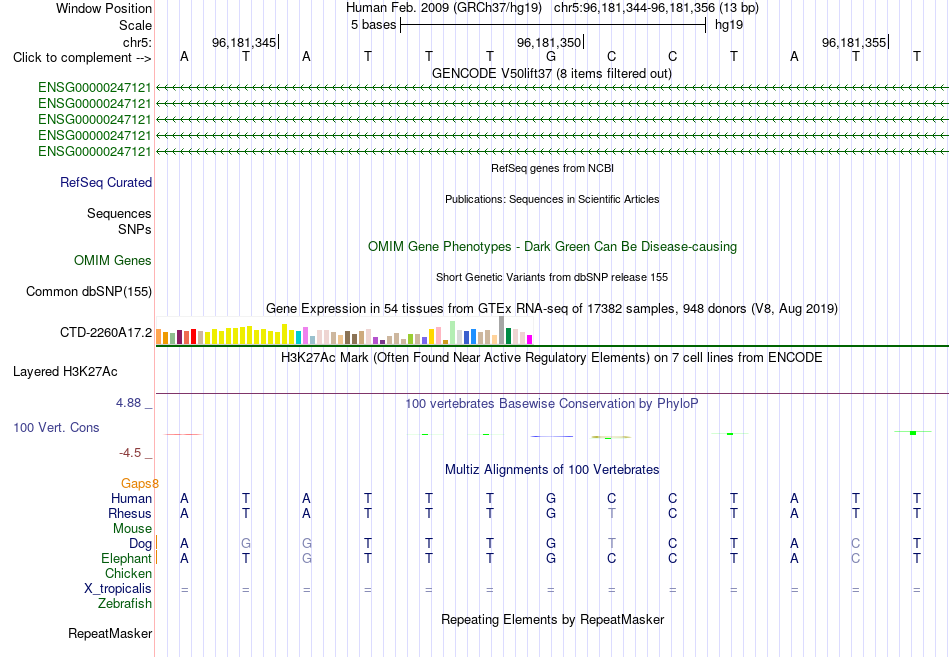
Task: Open the 100 Vert. Cons track label
Action: [x=56, y=427]
